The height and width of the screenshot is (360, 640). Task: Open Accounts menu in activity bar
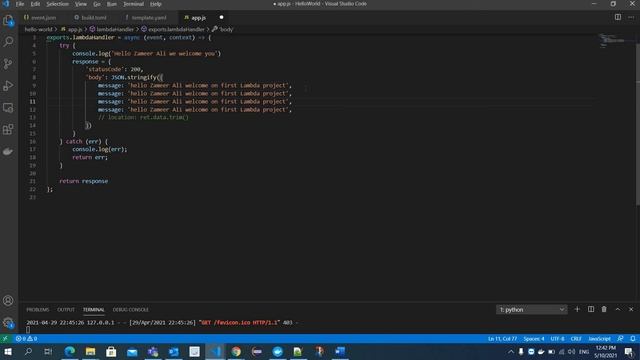8,301
